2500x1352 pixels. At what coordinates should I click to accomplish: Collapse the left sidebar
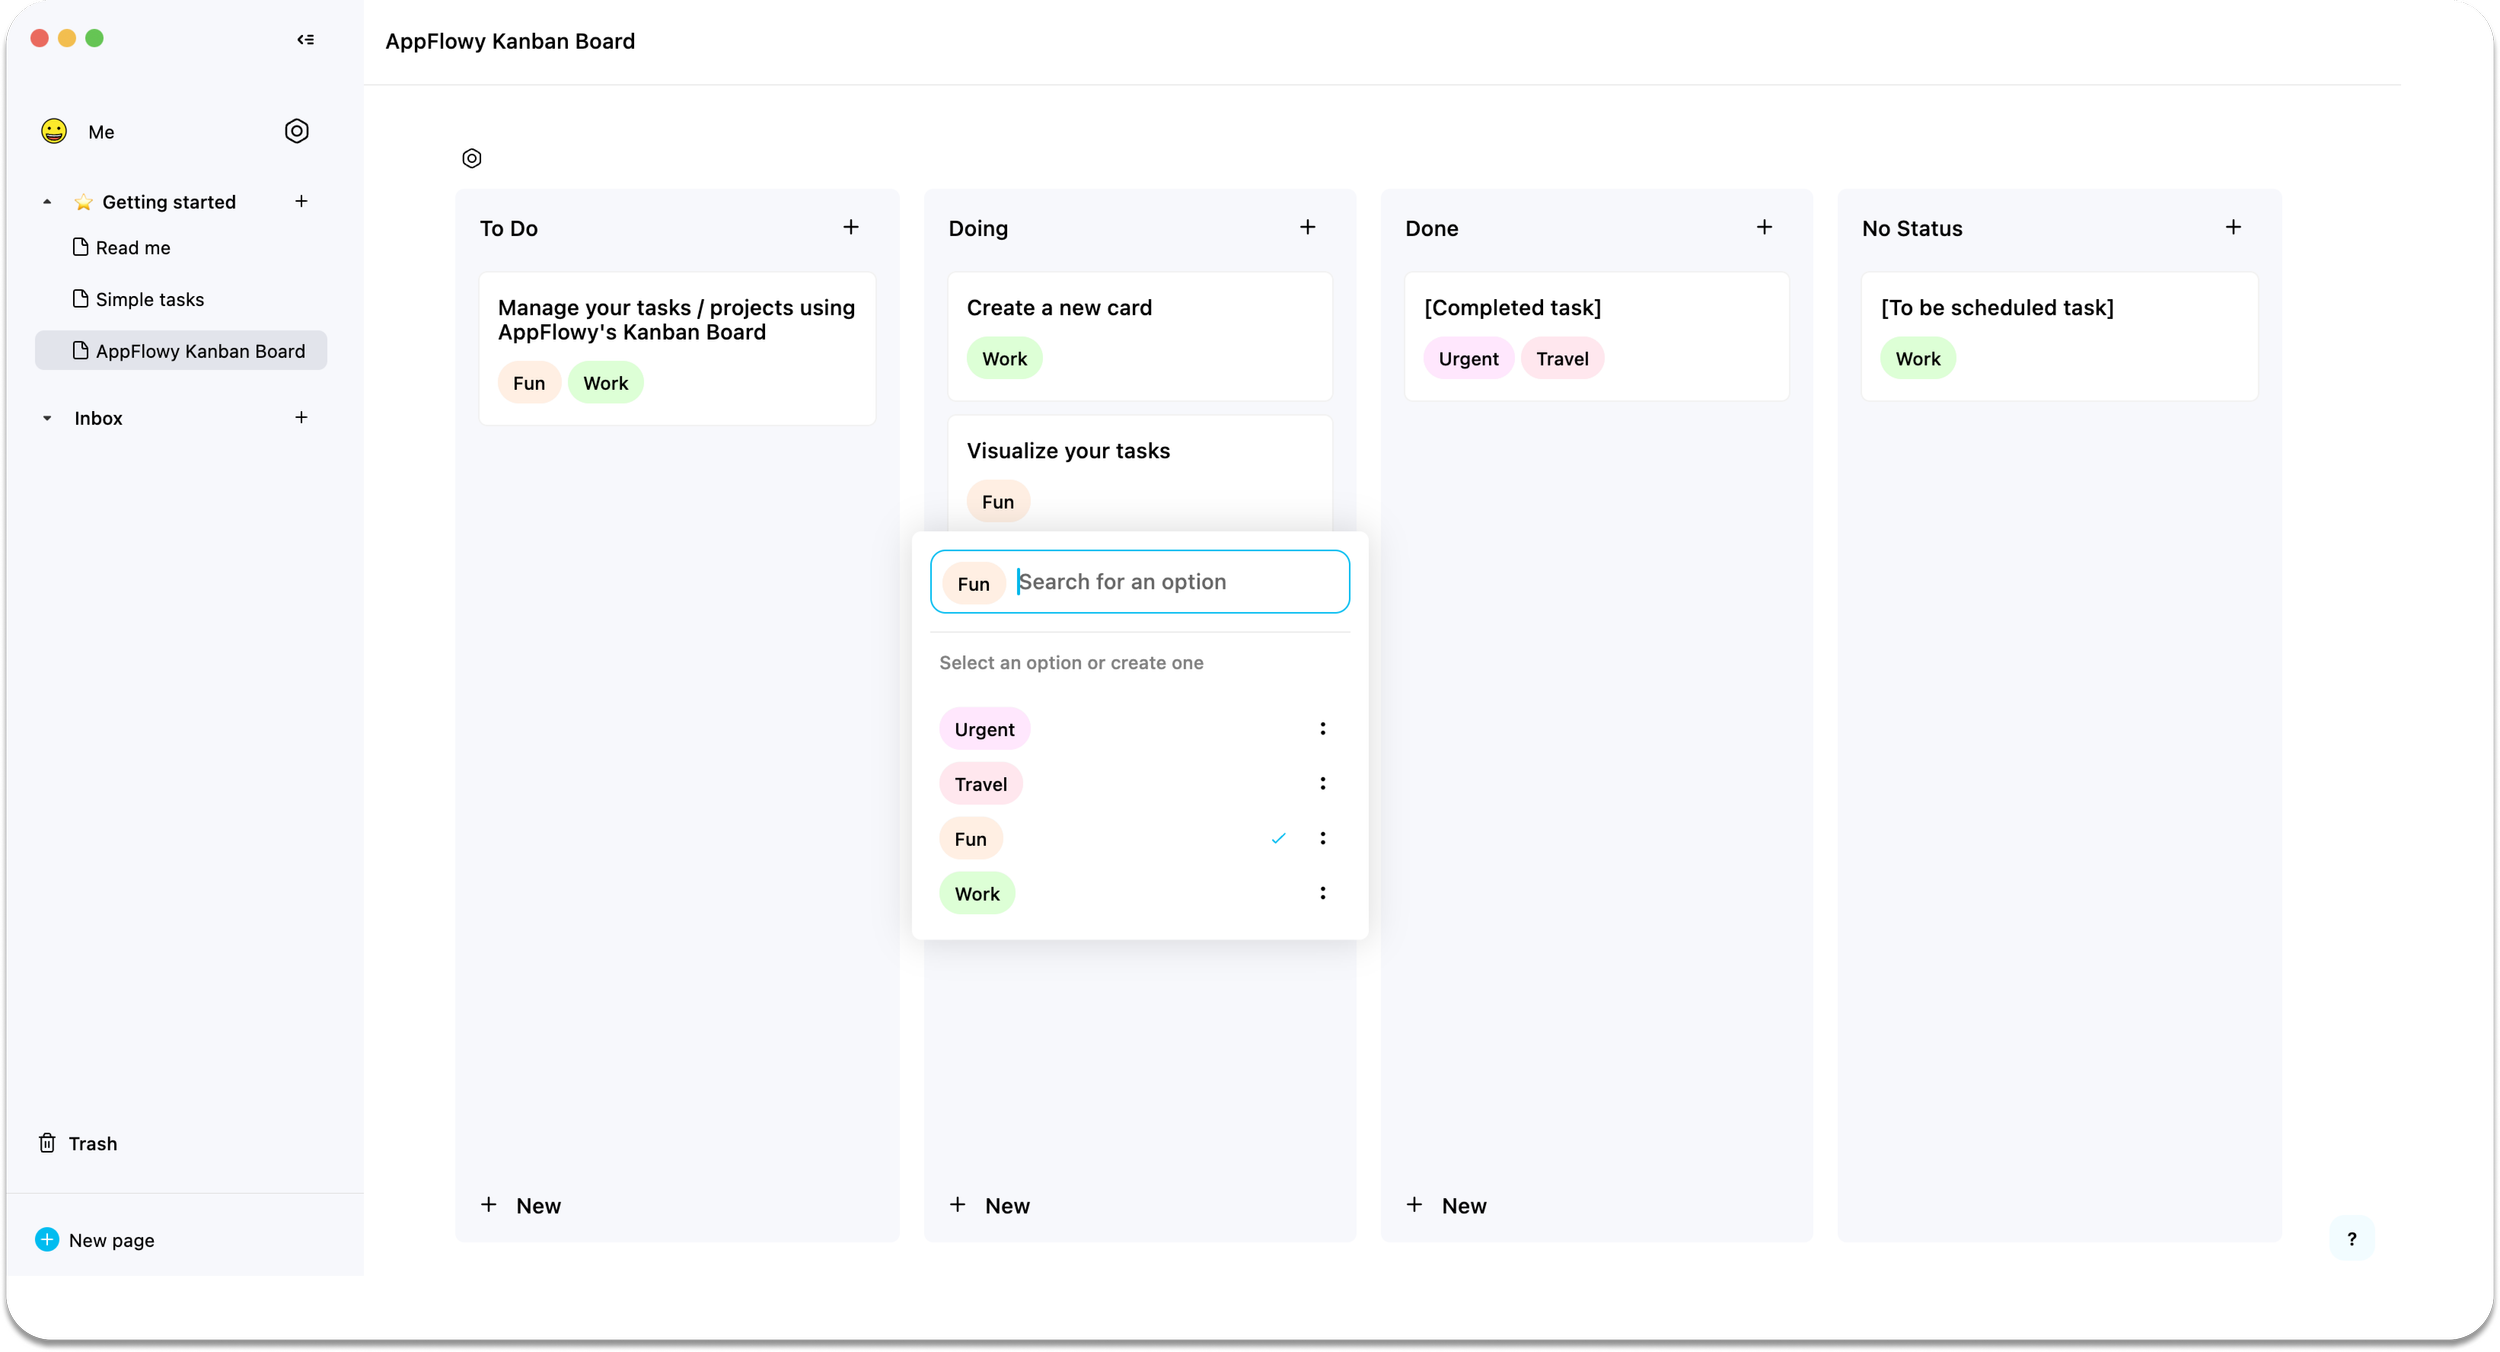(306, 39)
